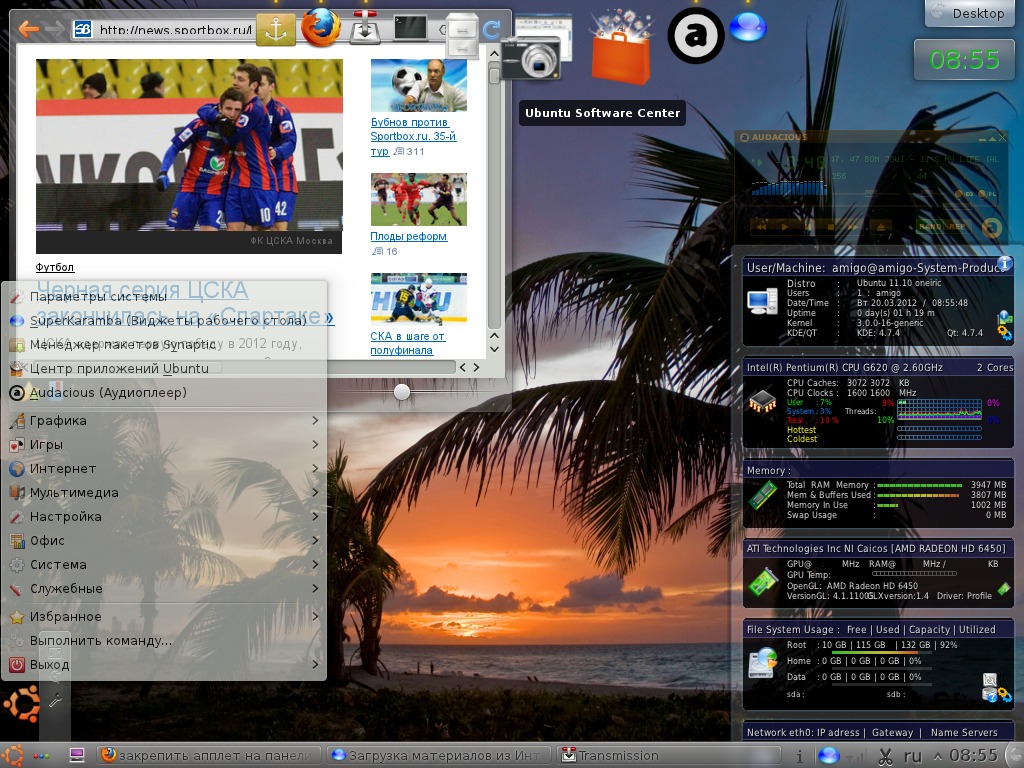This screenshot has height=768, width=1024.
Task: Expand the Выход submenu
Action: pyautogui.click(x=163, y=665)
